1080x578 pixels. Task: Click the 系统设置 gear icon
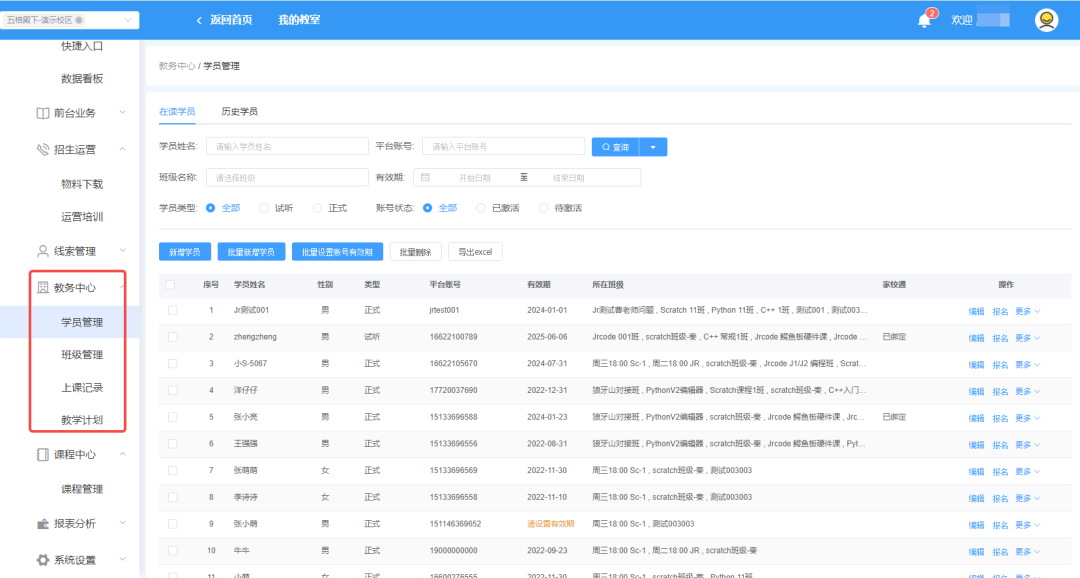tap(43, 560)
